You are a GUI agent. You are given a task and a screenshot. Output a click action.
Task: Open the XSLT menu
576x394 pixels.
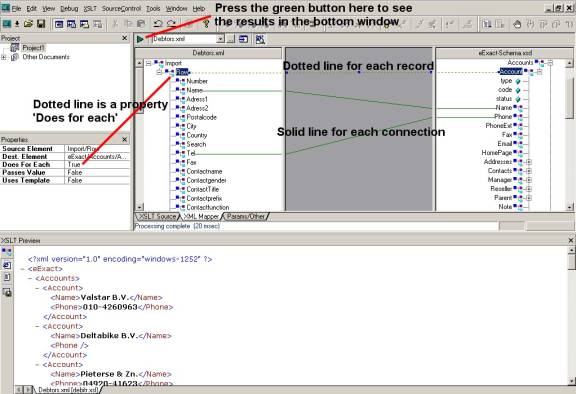pos(90,8)
